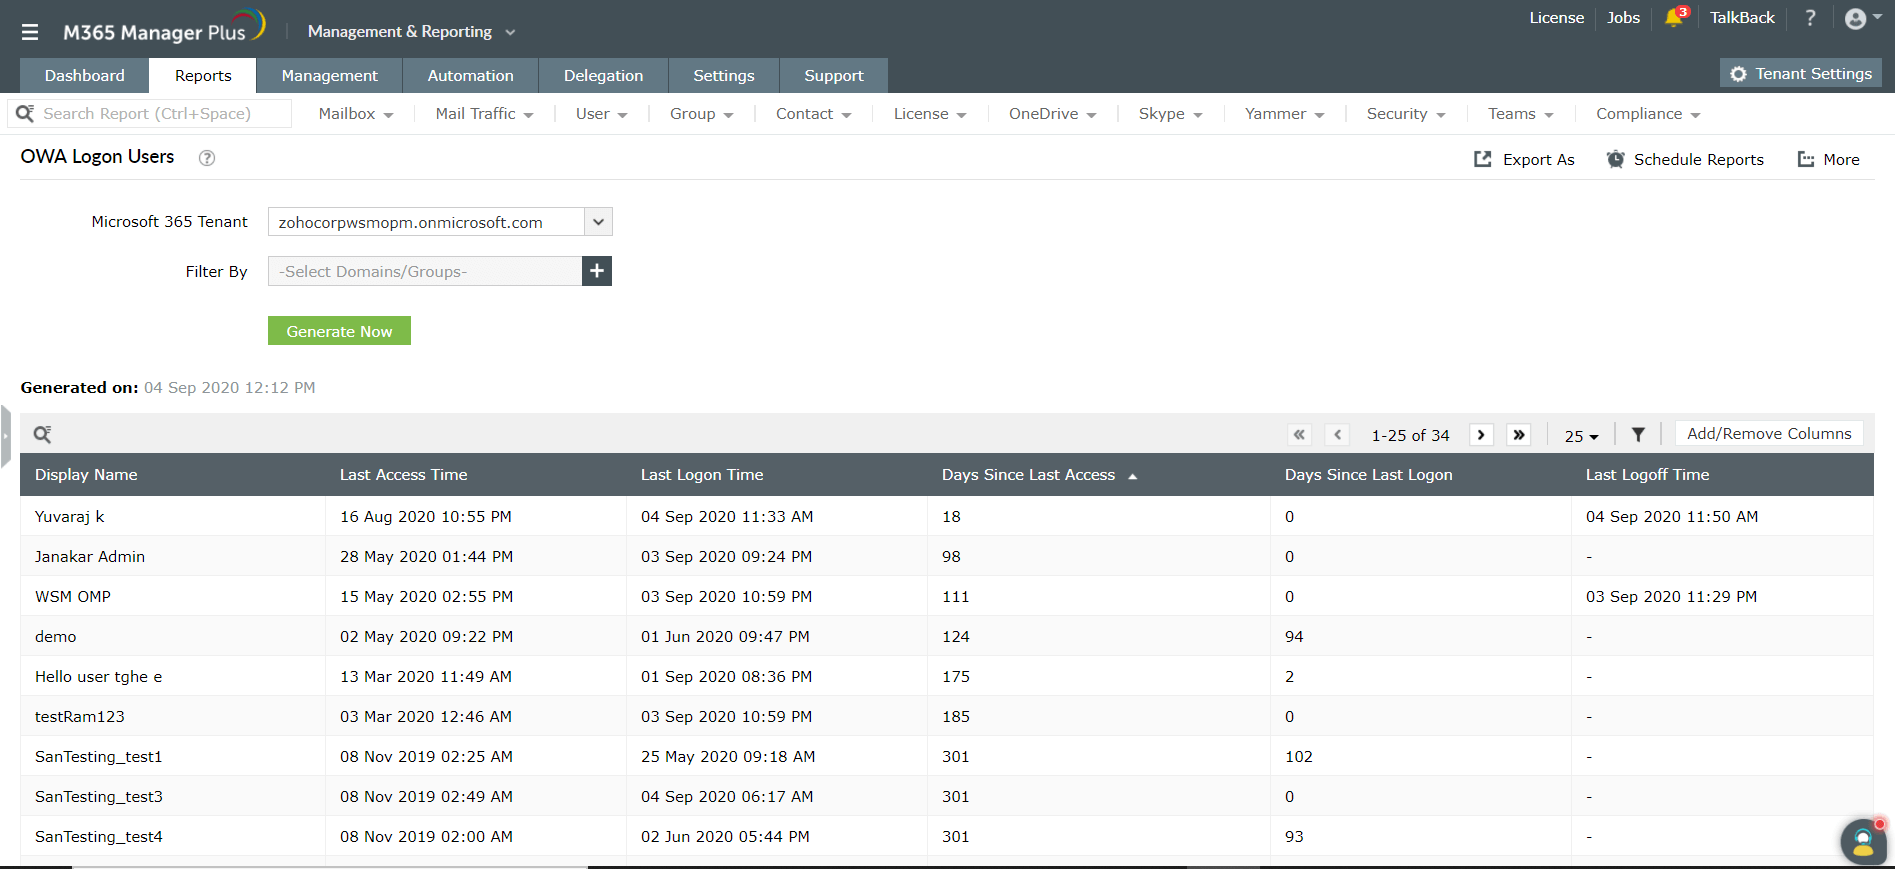Sort by Days Since Last Logon column
Viewport: 1895px width, 869px height.
1368,475
